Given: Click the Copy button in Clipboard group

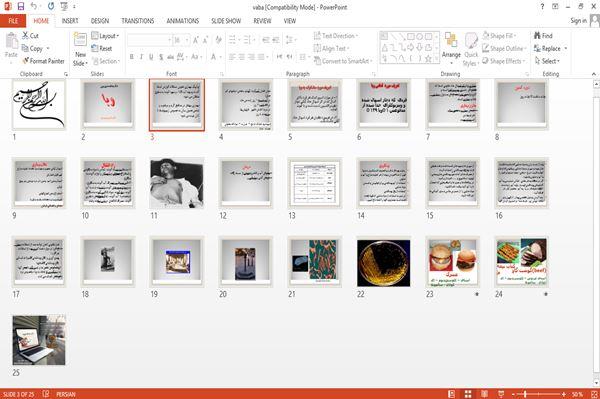Looking at the screenshot, I should click(x=32, y=48).
